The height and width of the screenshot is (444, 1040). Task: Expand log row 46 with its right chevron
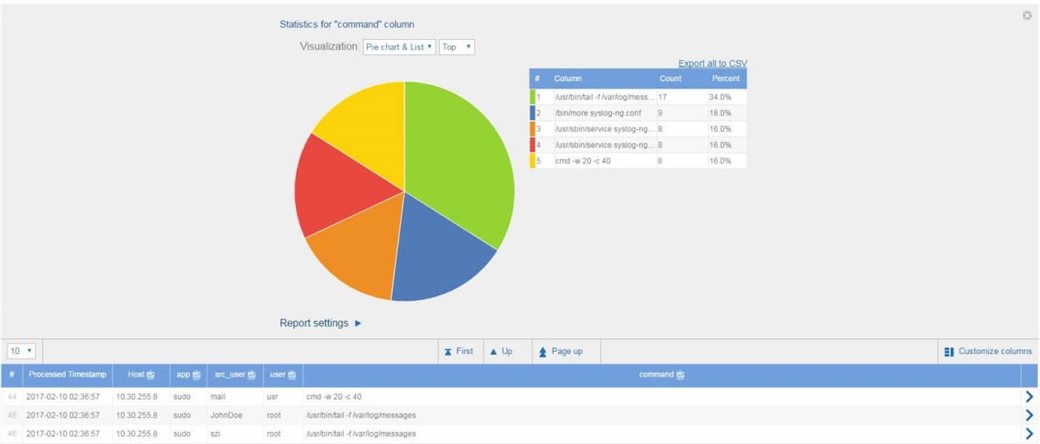tap(1029, 433)
